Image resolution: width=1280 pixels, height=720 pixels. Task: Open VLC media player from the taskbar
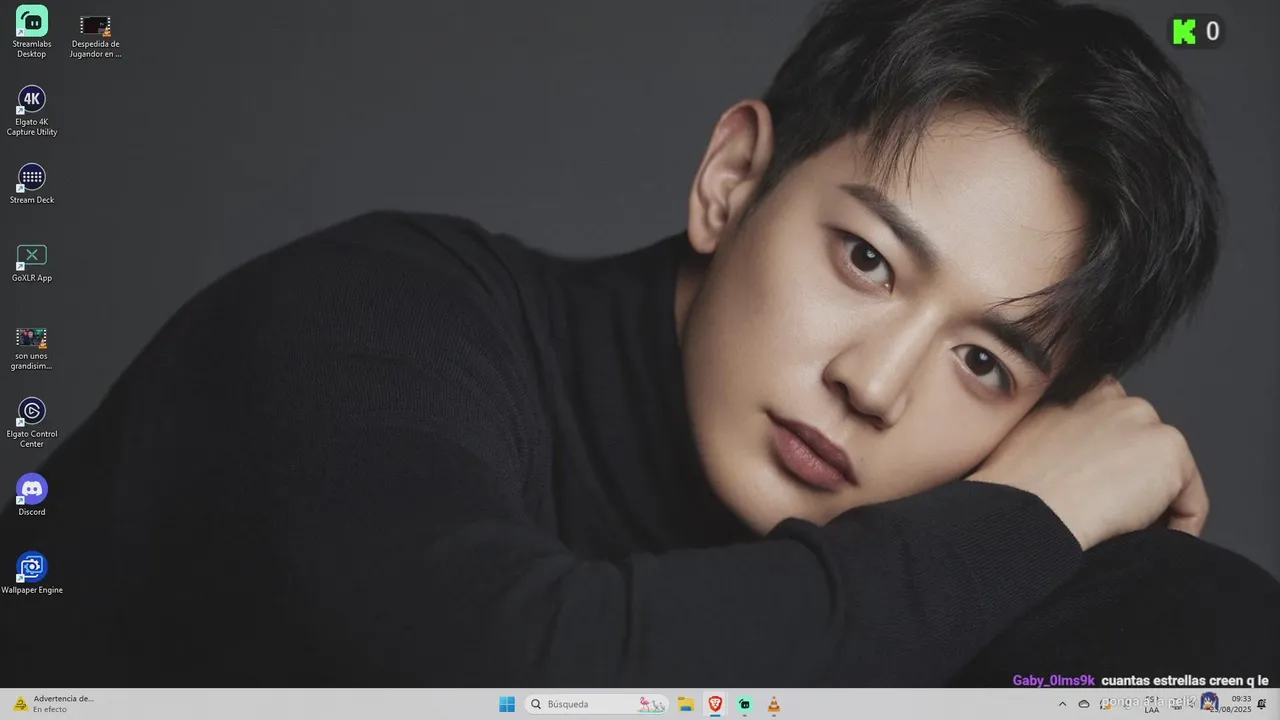click(x=773, y=704)
